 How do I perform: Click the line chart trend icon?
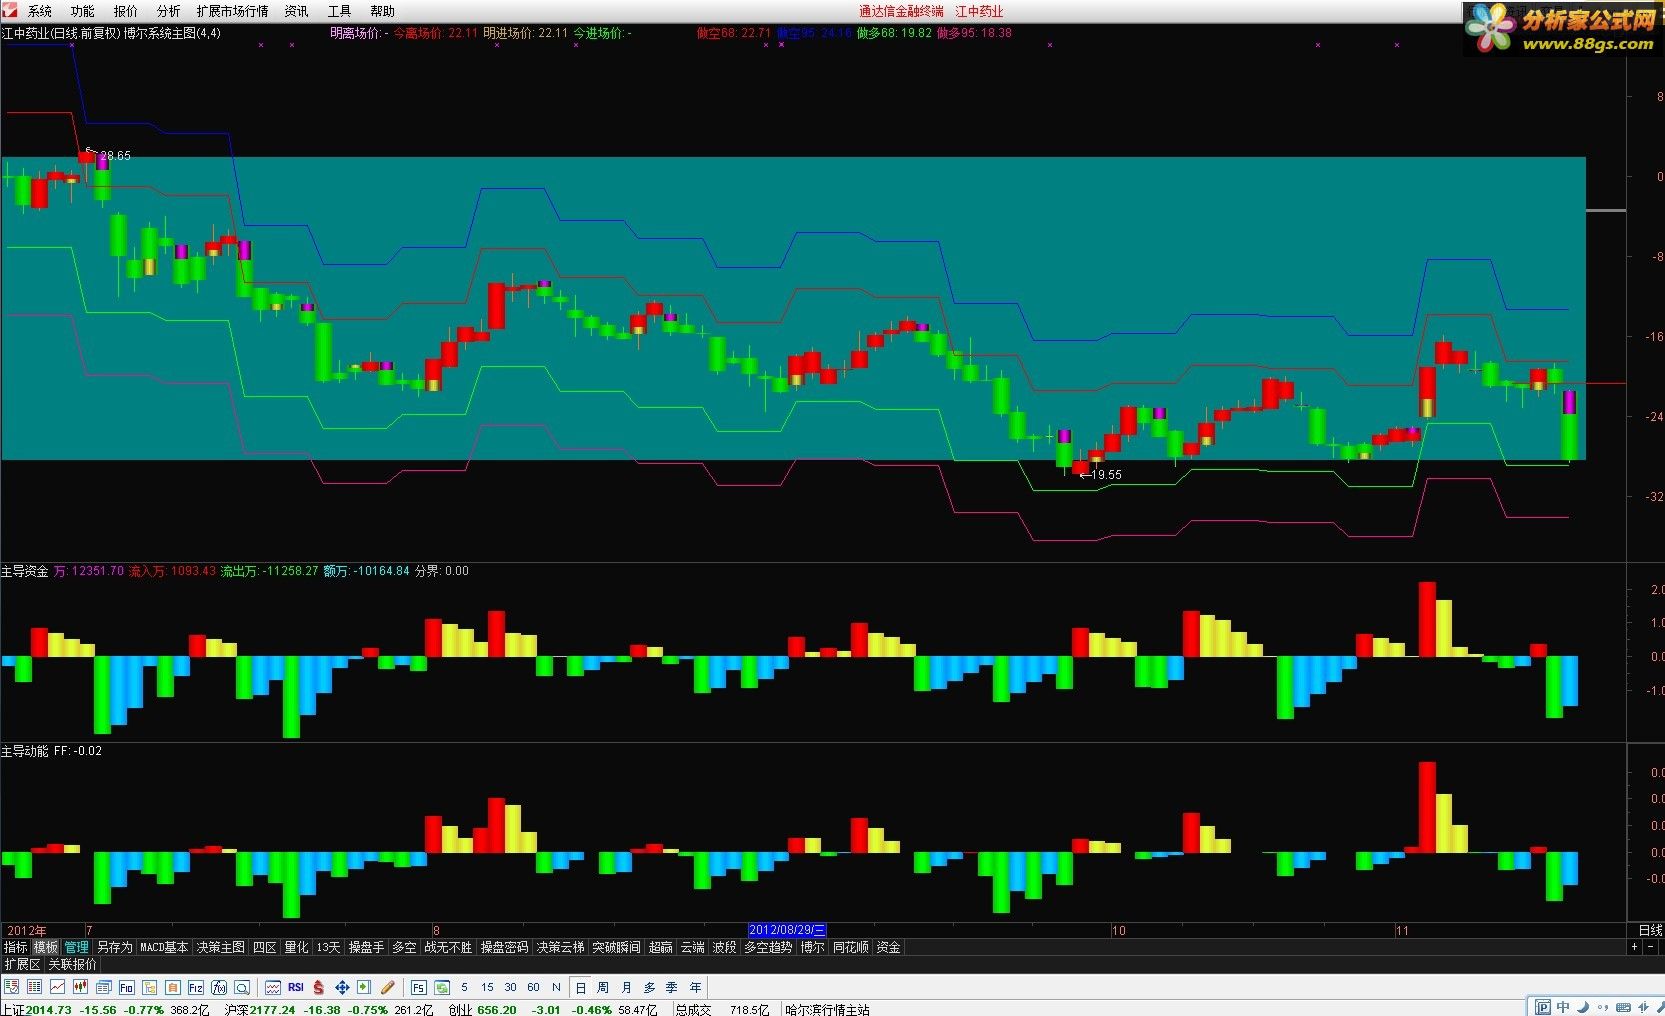point(57,987)
